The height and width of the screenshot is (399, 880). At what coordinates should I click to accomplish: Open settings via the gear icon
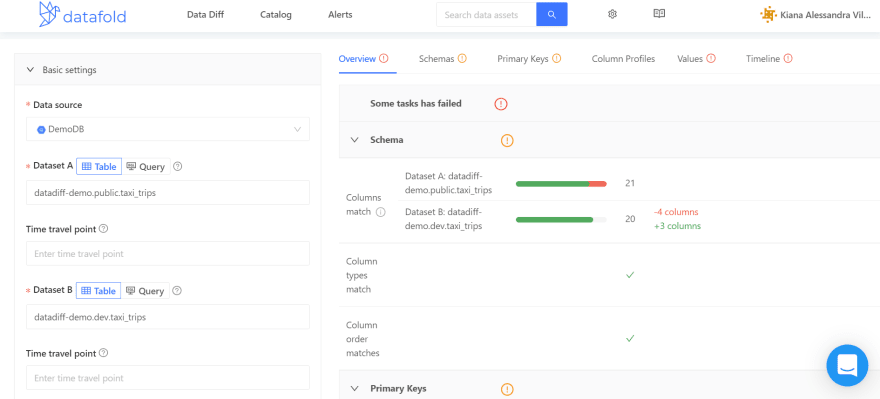click(612, 14)
